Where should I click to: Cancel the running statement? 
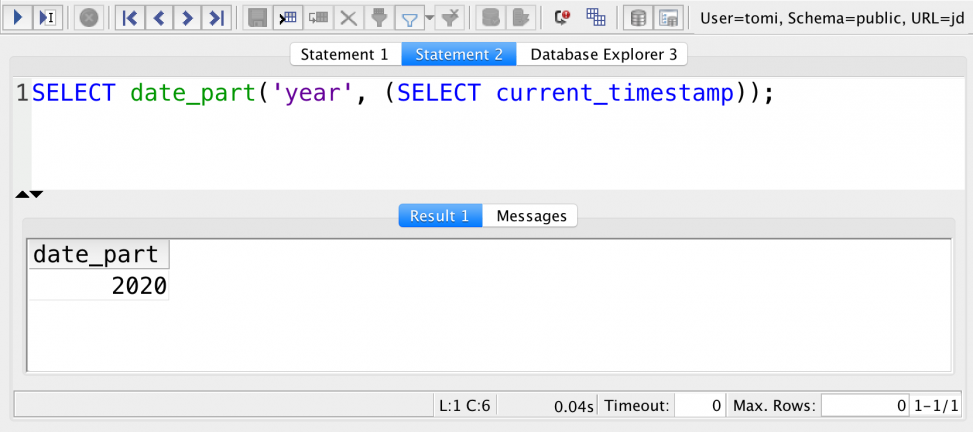click(x=89, y=17)
